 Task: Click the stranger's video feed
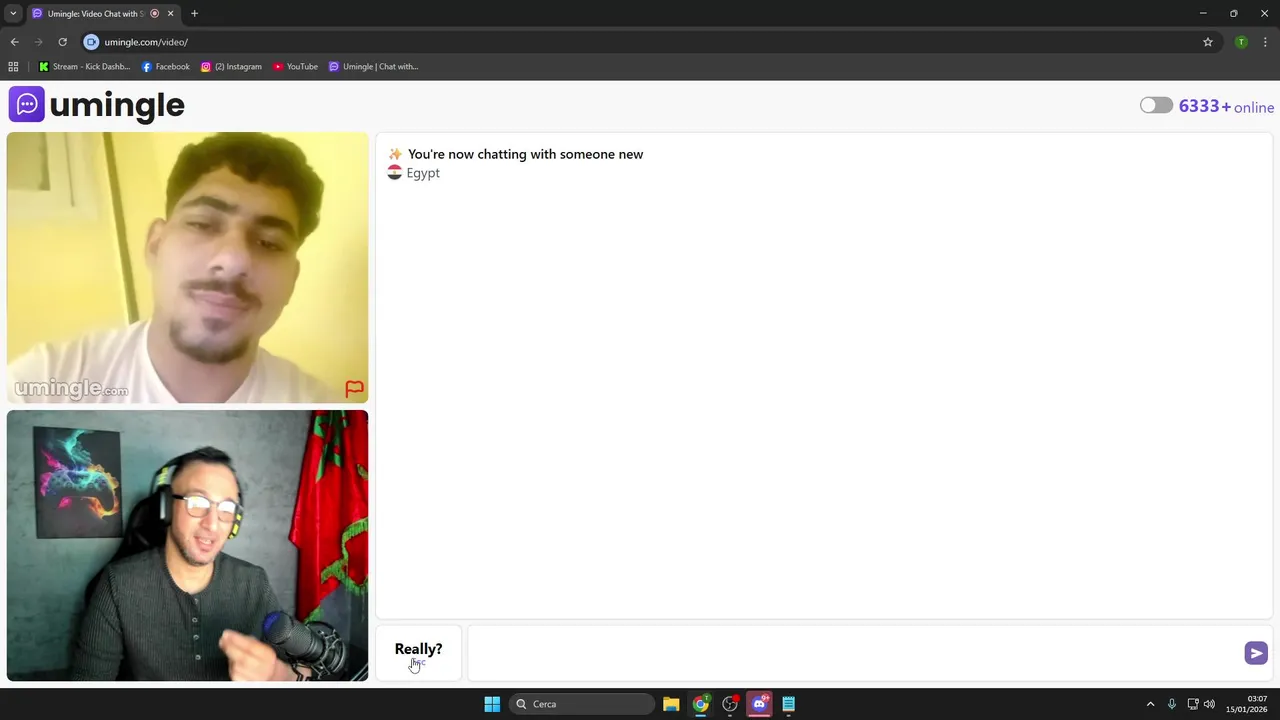187,267
